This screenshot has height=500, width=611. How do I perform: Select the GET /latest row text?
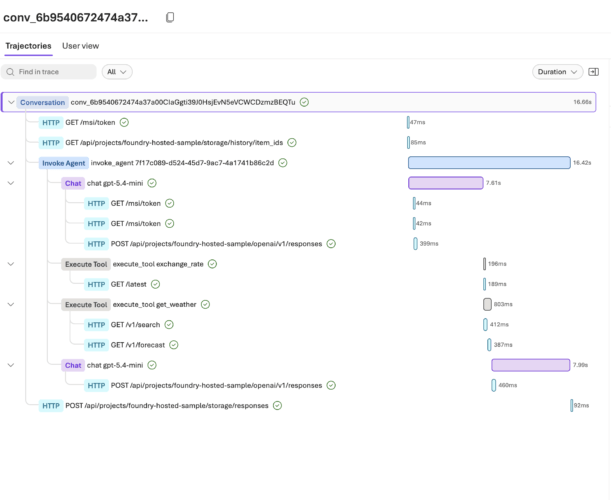pyautogui.click(x=129, y=284)
